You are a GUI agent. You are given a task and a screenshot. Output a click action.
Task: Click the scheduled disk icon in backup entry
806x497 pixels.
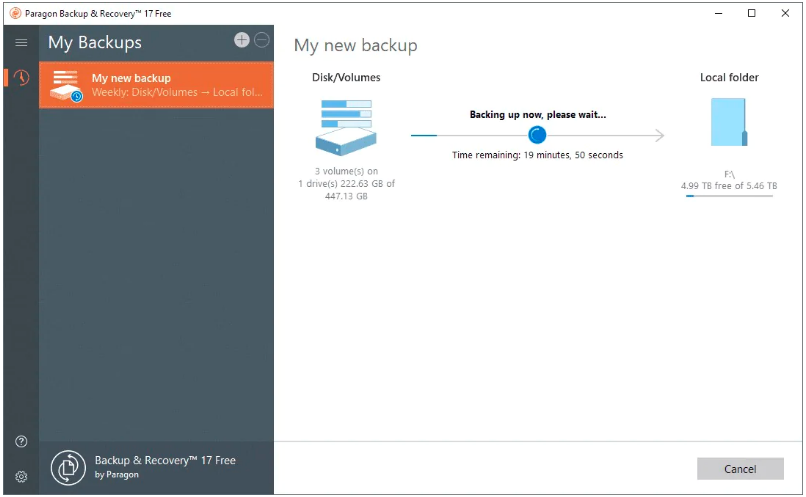click(66, 86)
